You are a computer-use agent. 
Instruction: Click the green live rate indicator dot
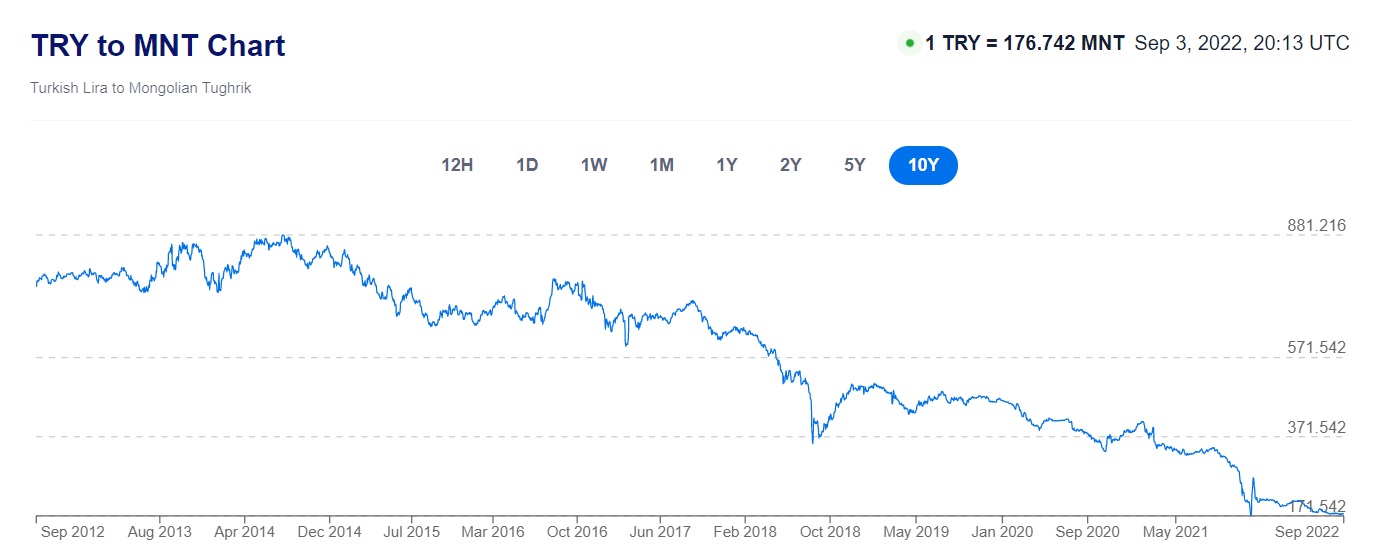(909, 43)
